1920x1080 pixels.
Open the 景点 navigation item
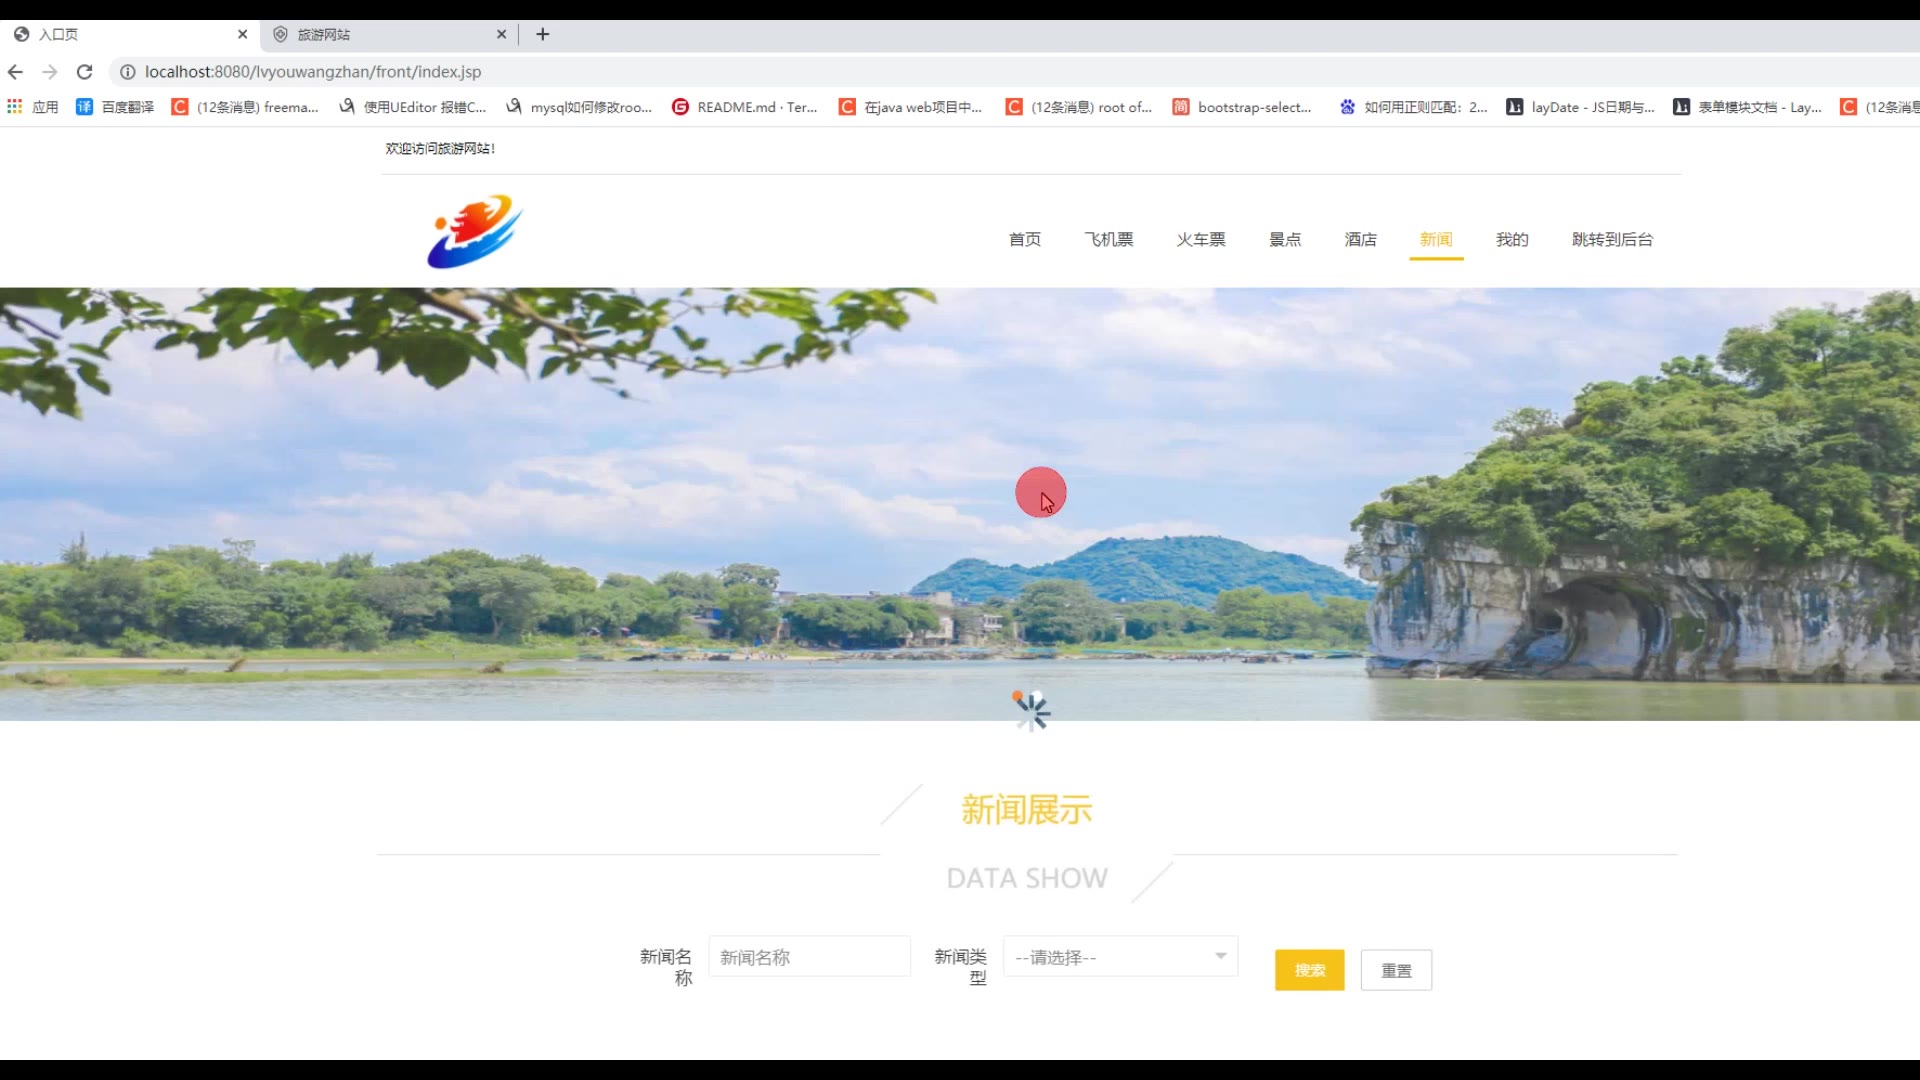click(1285, 240)
